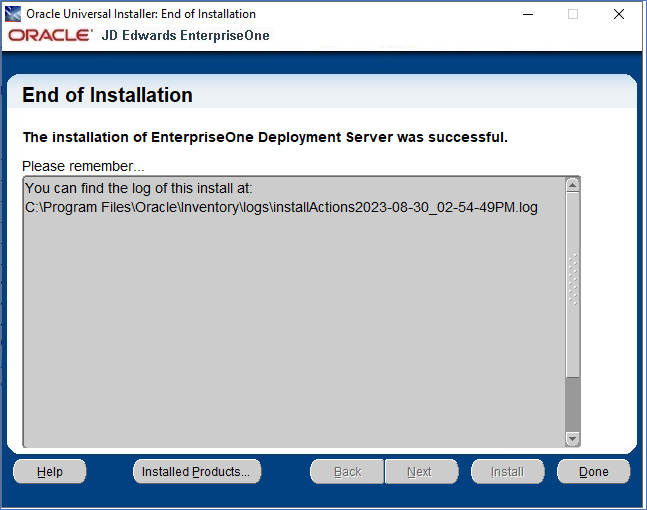647x510 pixels.
Task: Click 'You can find the log' line
Action: click(x=139, y=188)
